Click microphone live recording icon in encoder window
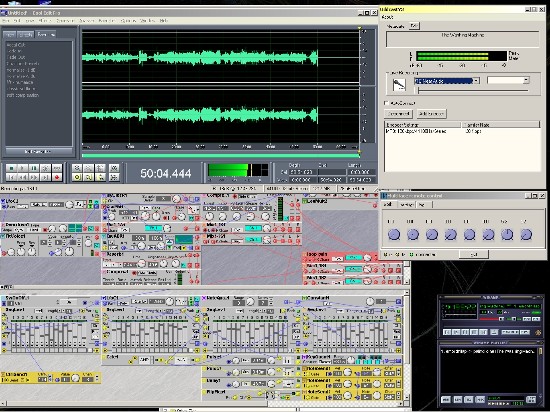Image resolution: width=550 pixels, height=412 pixels. click(x=399, y=85)
